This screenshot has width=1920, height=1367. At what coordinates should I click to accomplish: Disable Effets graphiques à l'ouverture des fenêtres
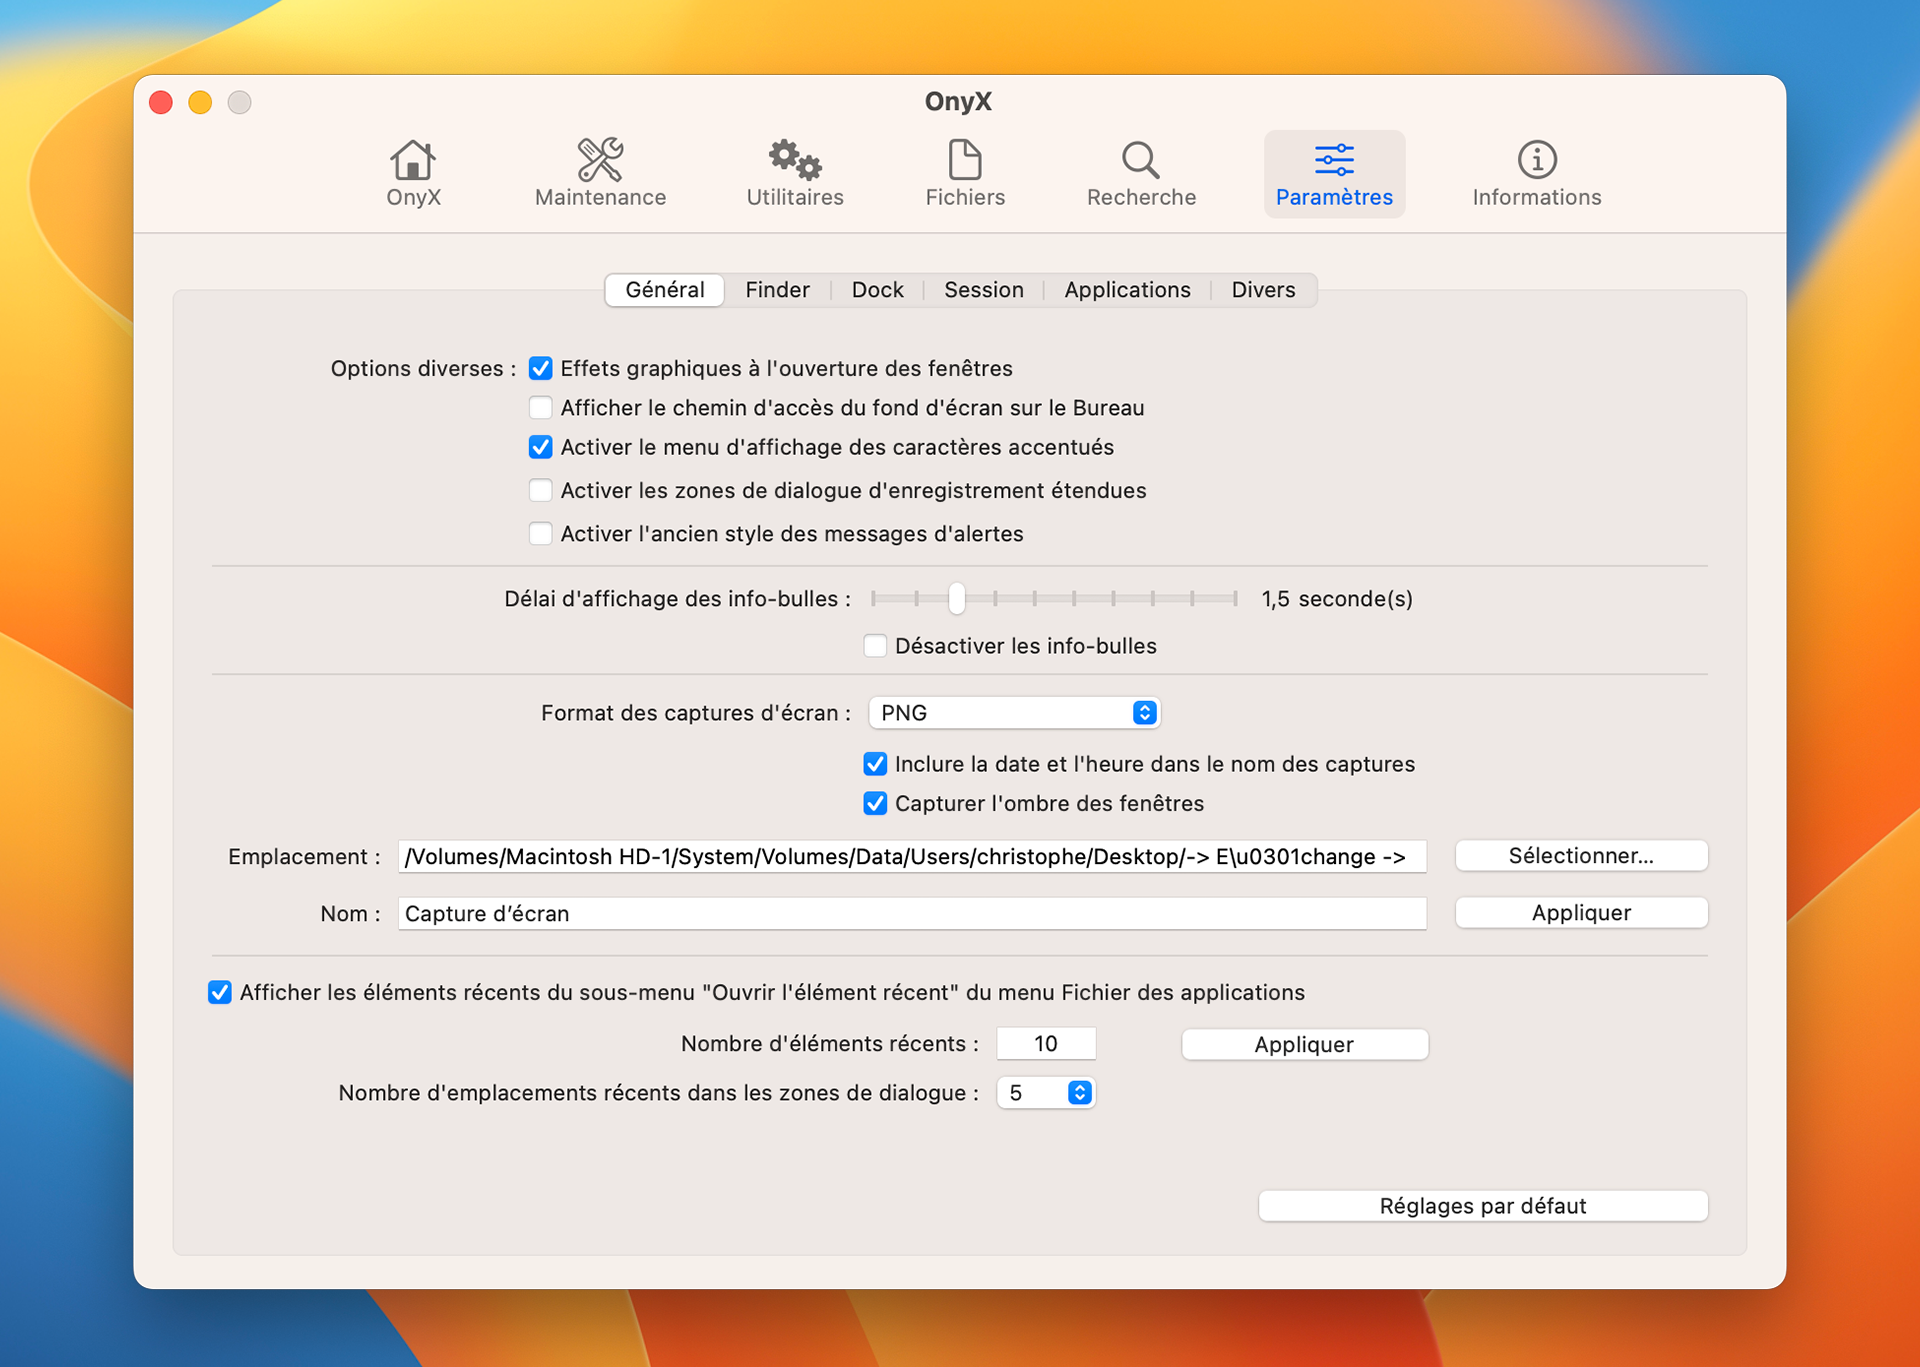coord(541,368)
